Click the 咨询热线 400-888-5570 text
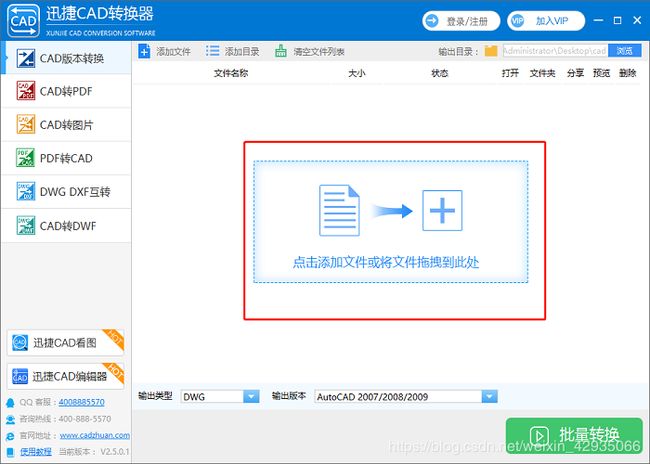 tap(65, 419)
